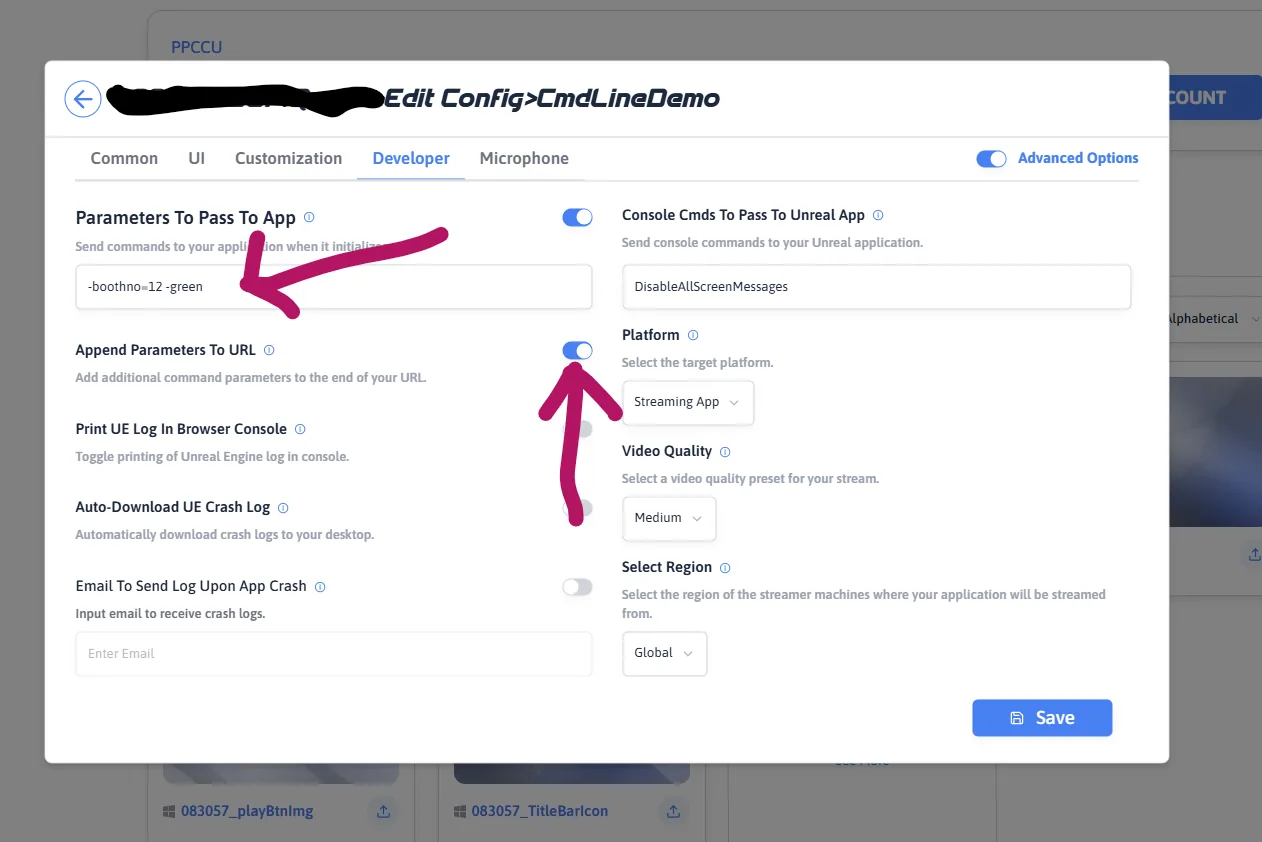1262x842 pixels.
Task: Switch to the Common tab
Action: point(124,158)
